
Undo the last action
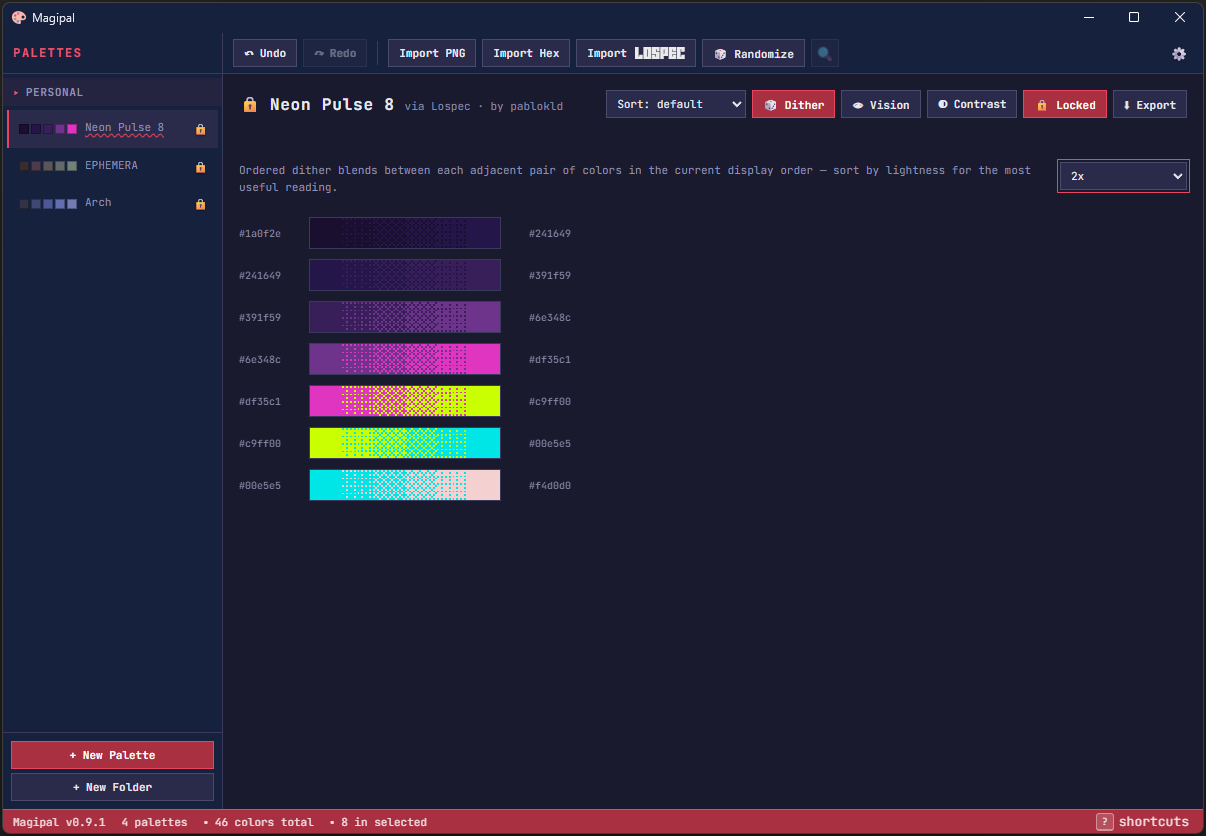click(265, 54)
